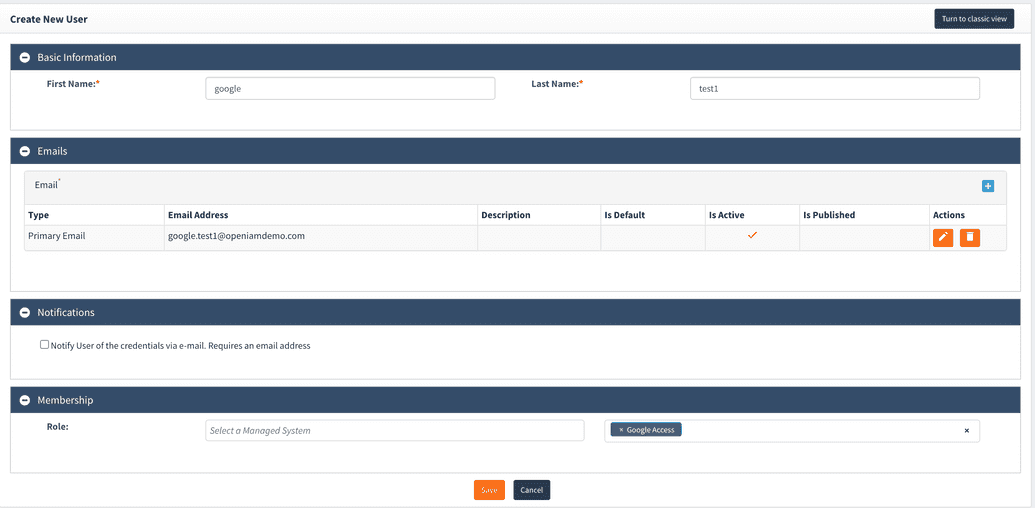The width and height of the screenshot is (1035, 508).
Task: Clear all roles using the field's x
Action: click(966, 431)
